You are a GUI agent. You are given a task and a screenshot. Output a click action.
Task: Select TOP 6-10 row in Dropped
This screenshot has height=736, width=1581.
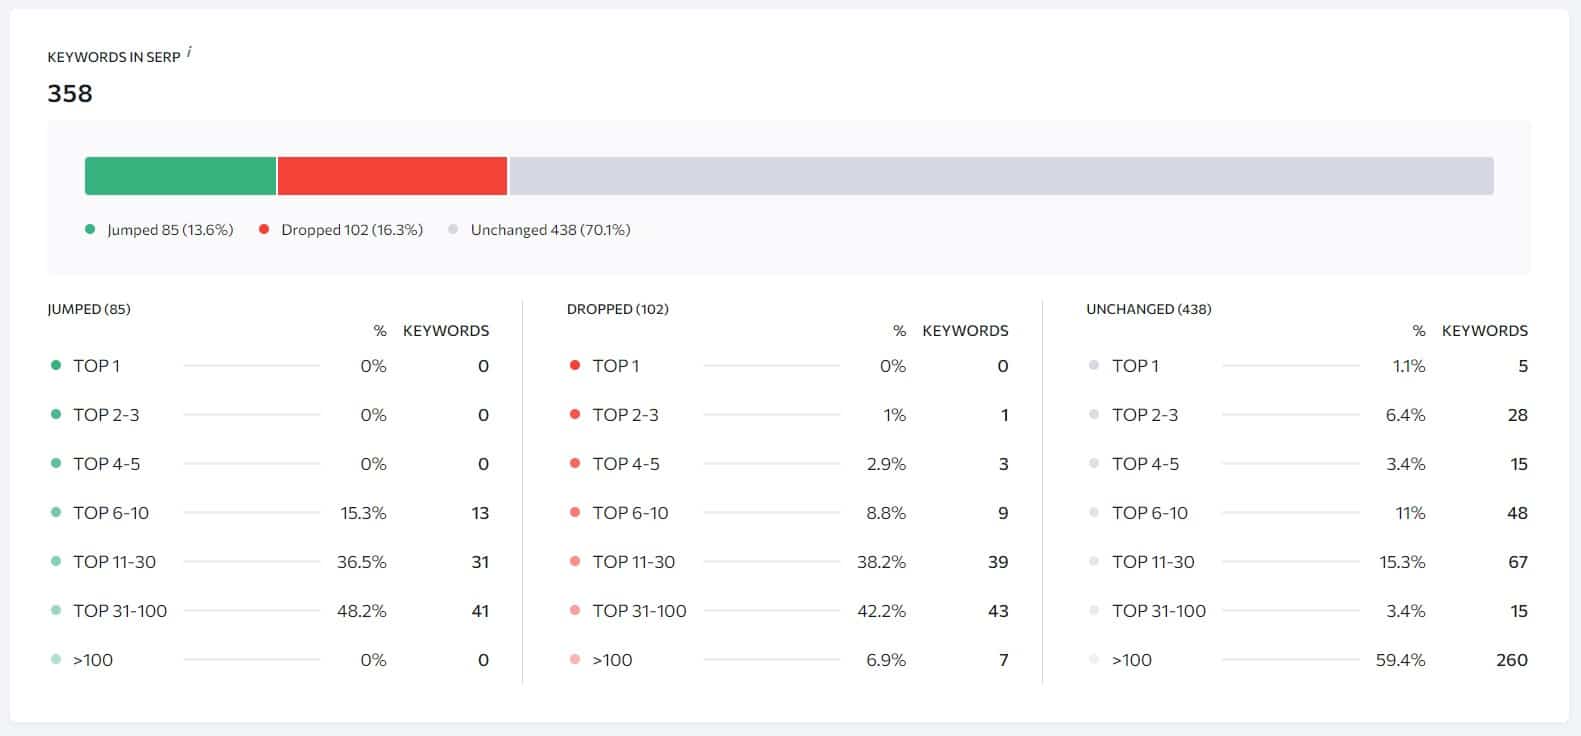tap(788, 513)
